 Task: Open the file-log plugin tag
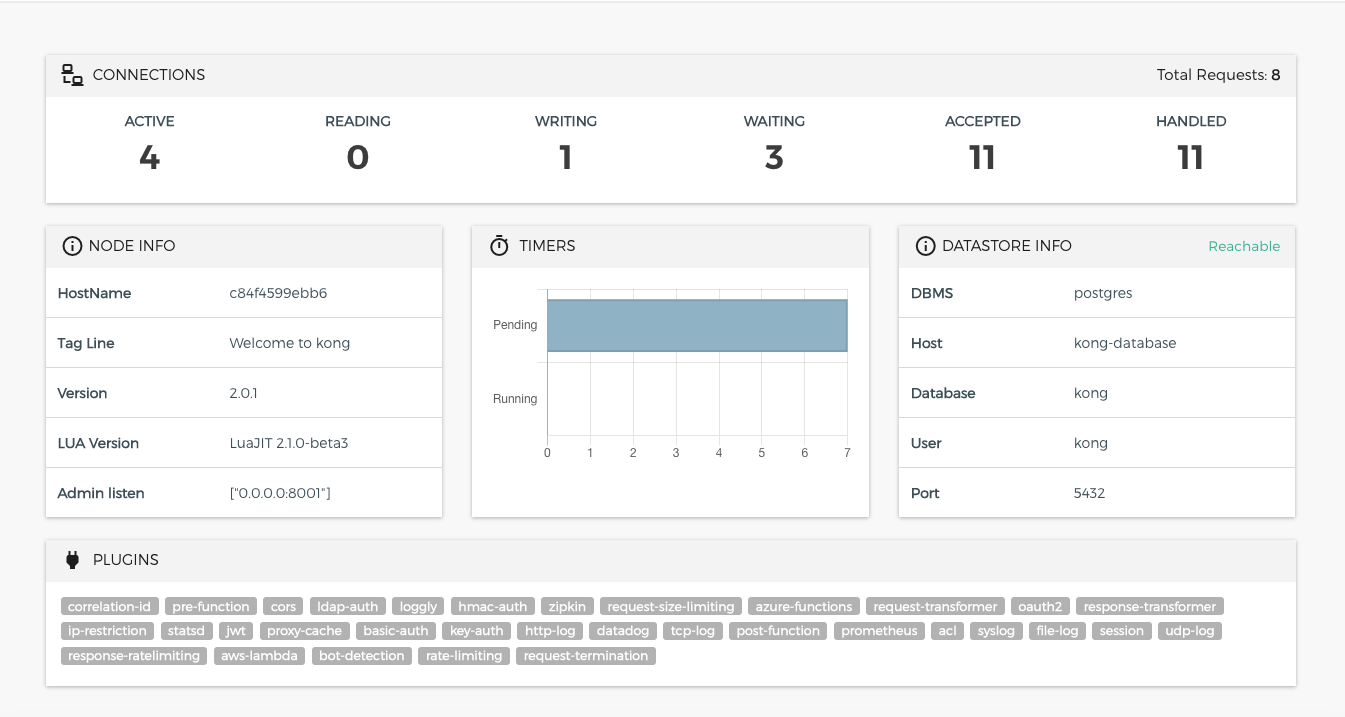pyautogui.click(x=1057, y=631)
